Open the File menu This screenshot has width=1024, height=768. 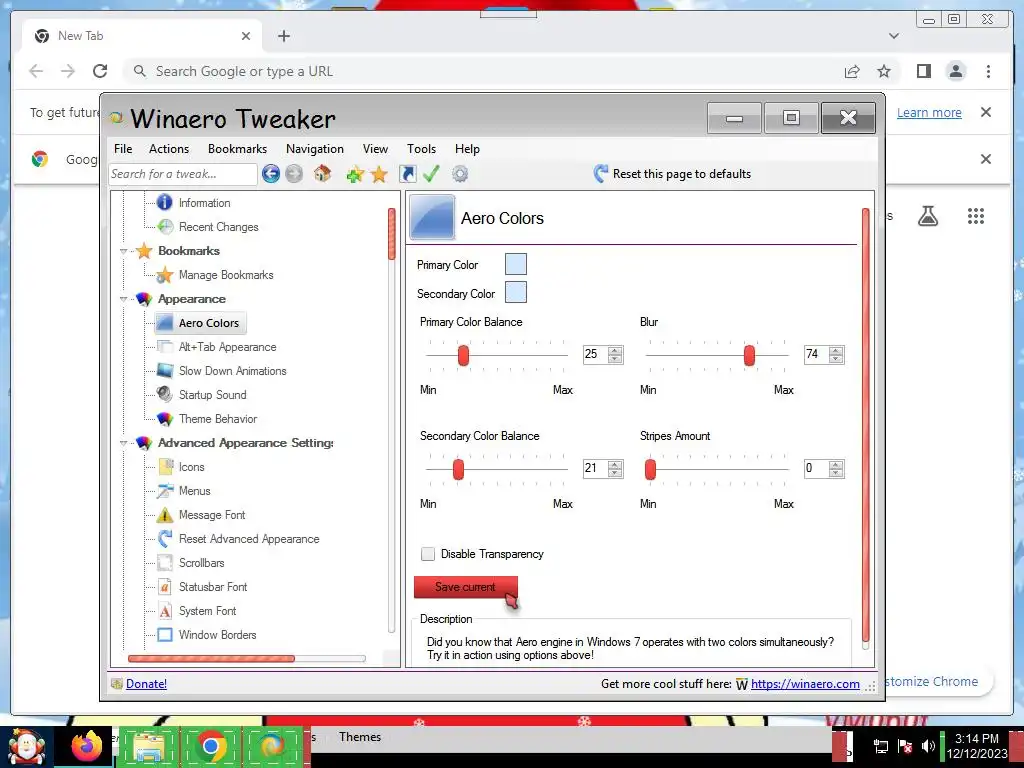point(123,149)
